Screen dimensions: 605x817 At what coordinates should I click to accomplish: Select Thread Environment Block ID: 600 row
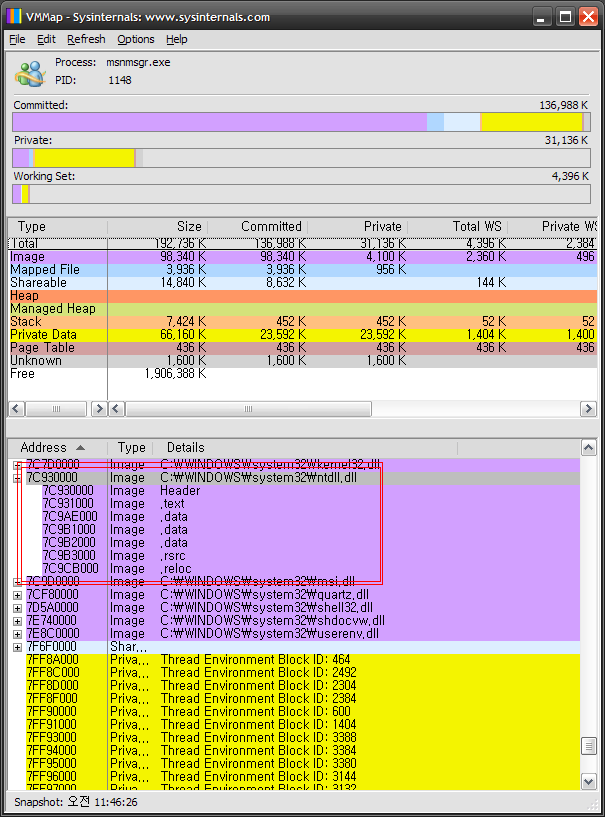coord(302,712)
